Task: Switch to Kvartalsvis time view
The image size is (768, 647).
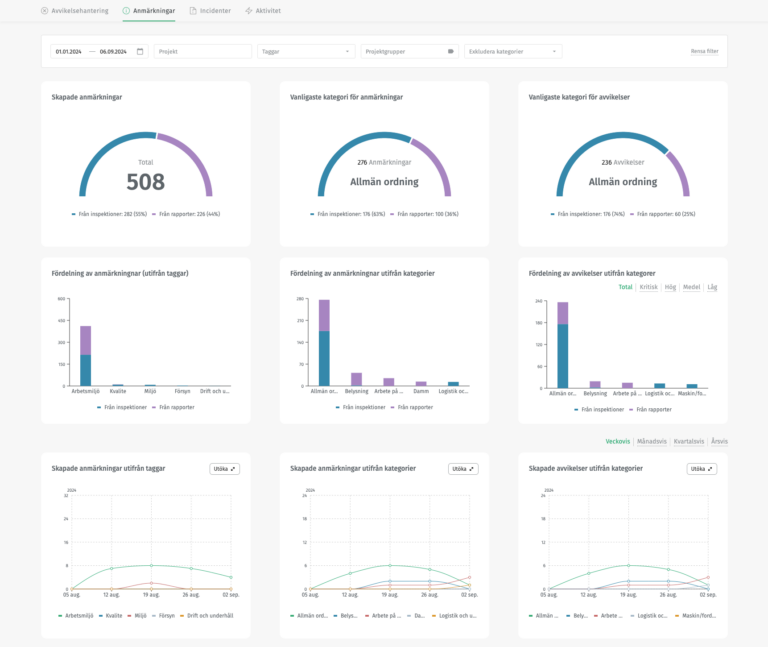Action: click(689, 441)
